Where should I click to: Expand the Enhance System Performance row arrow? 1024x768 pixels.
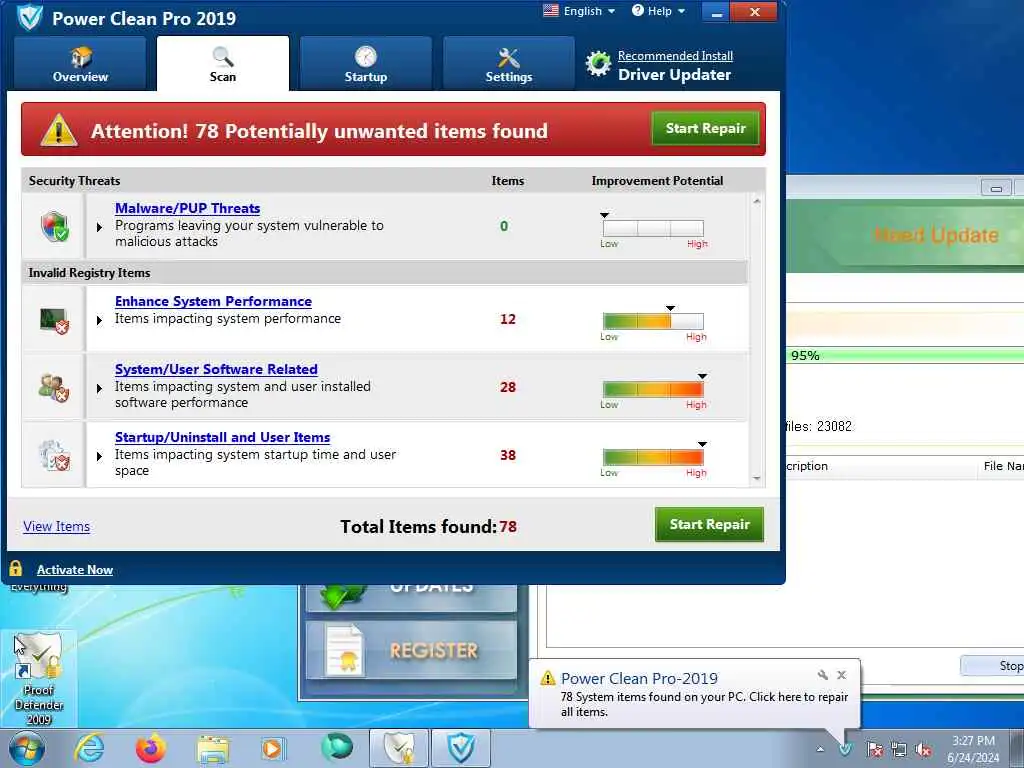(x=99, y=320)
